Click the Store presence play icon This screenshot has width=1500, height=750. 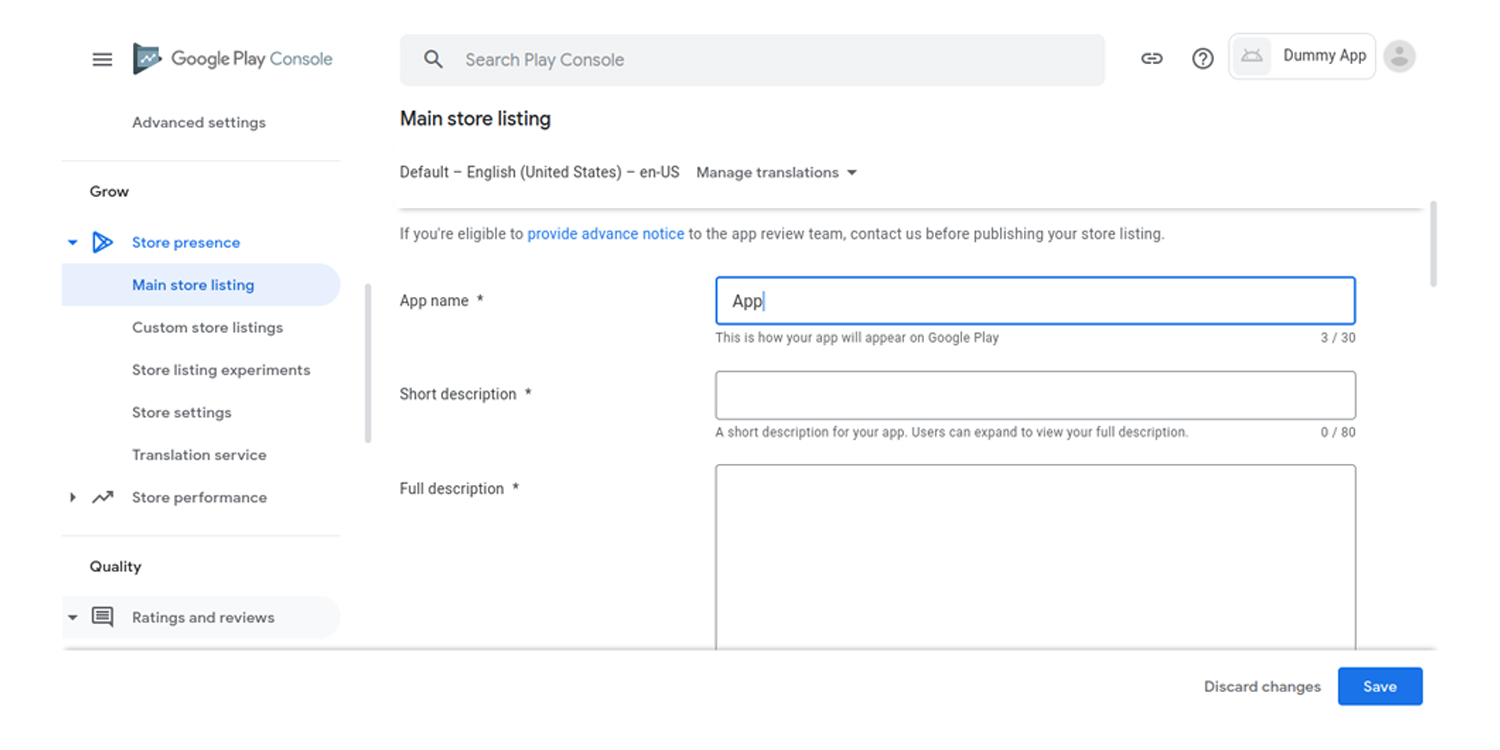click(102, 242)
